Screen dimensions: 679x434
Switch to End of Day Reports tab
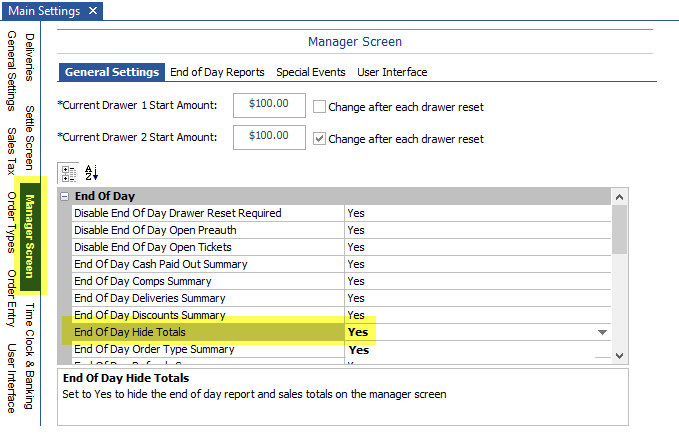pos(217,72)
